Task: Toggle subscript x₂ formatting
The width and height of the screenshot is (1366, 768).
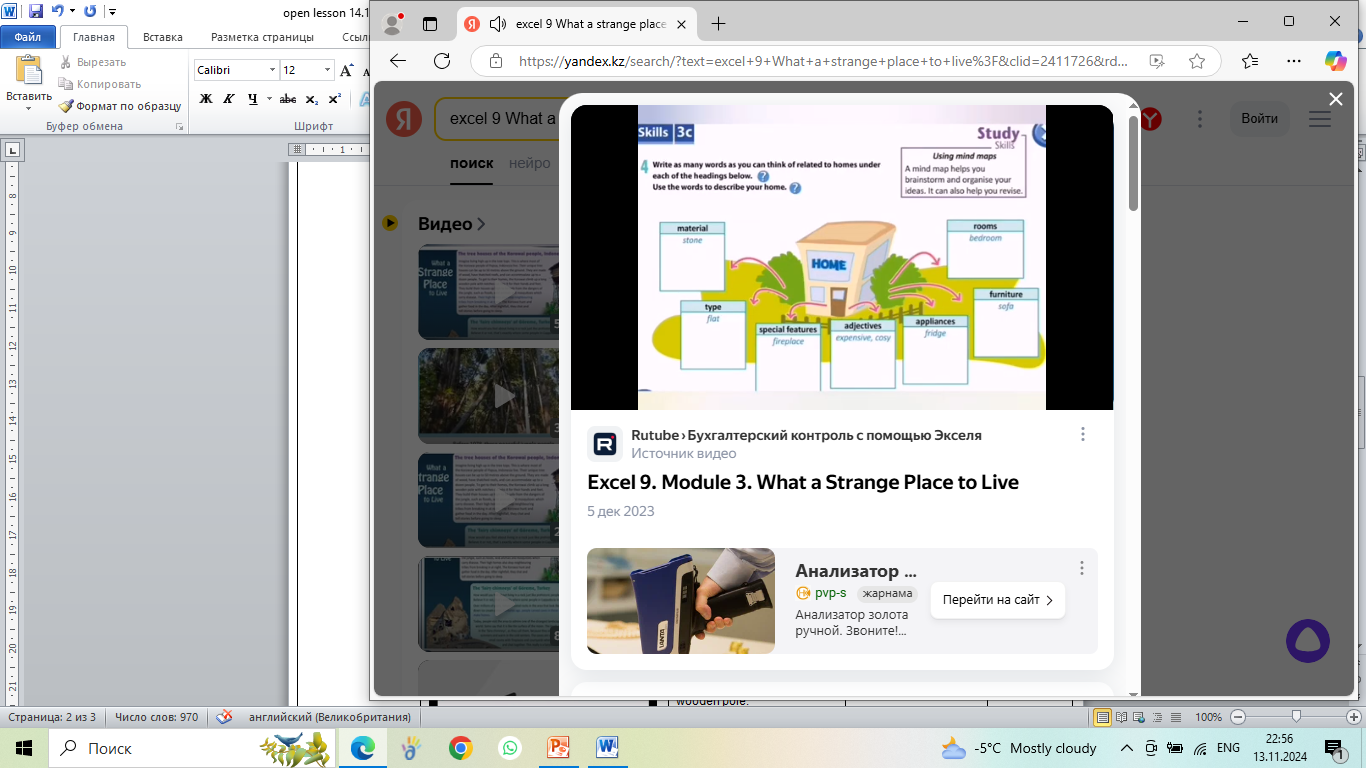Action: [311, 99]
